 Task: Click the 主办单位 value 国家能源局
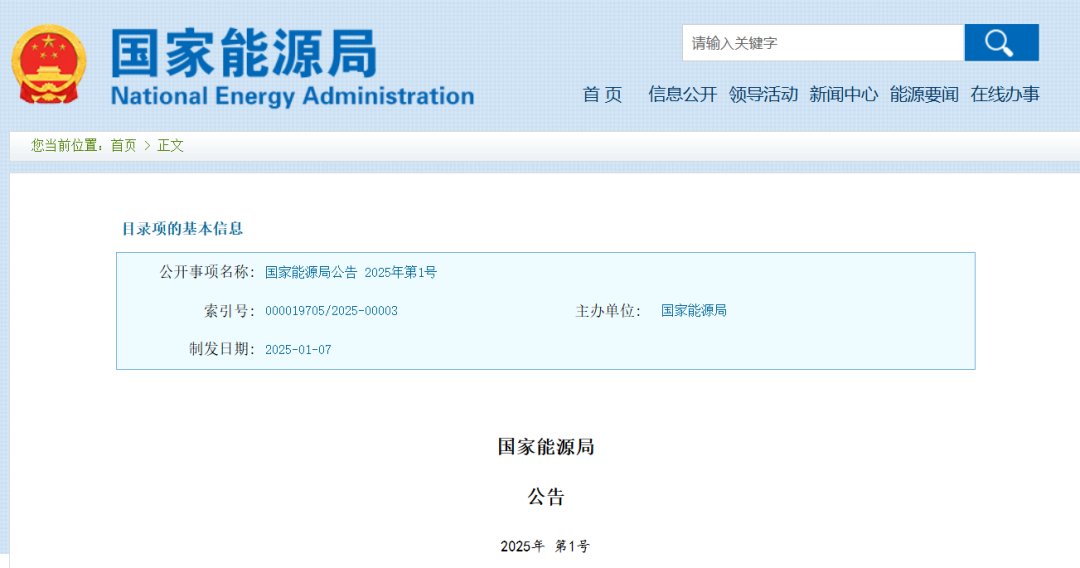[693, 311]
